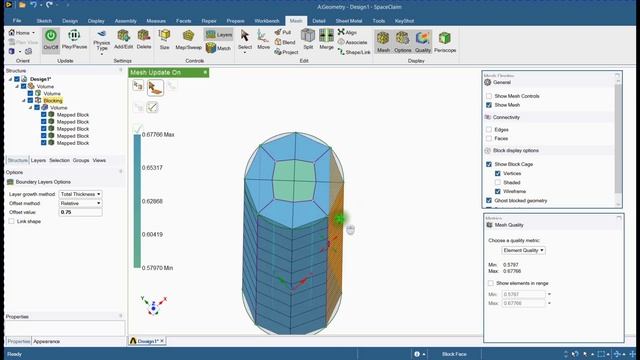Open the Element Quality metric dropdown

(x=523, y=250)
